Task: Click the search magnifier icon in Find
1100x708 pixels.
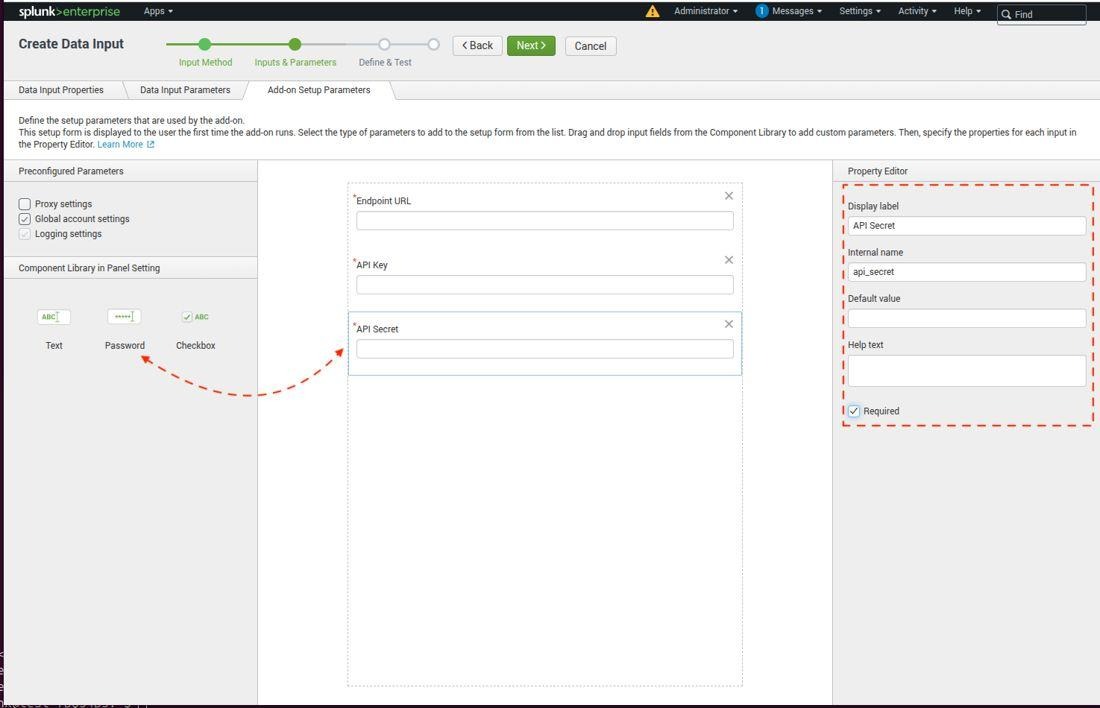Action: (1006, 14)
